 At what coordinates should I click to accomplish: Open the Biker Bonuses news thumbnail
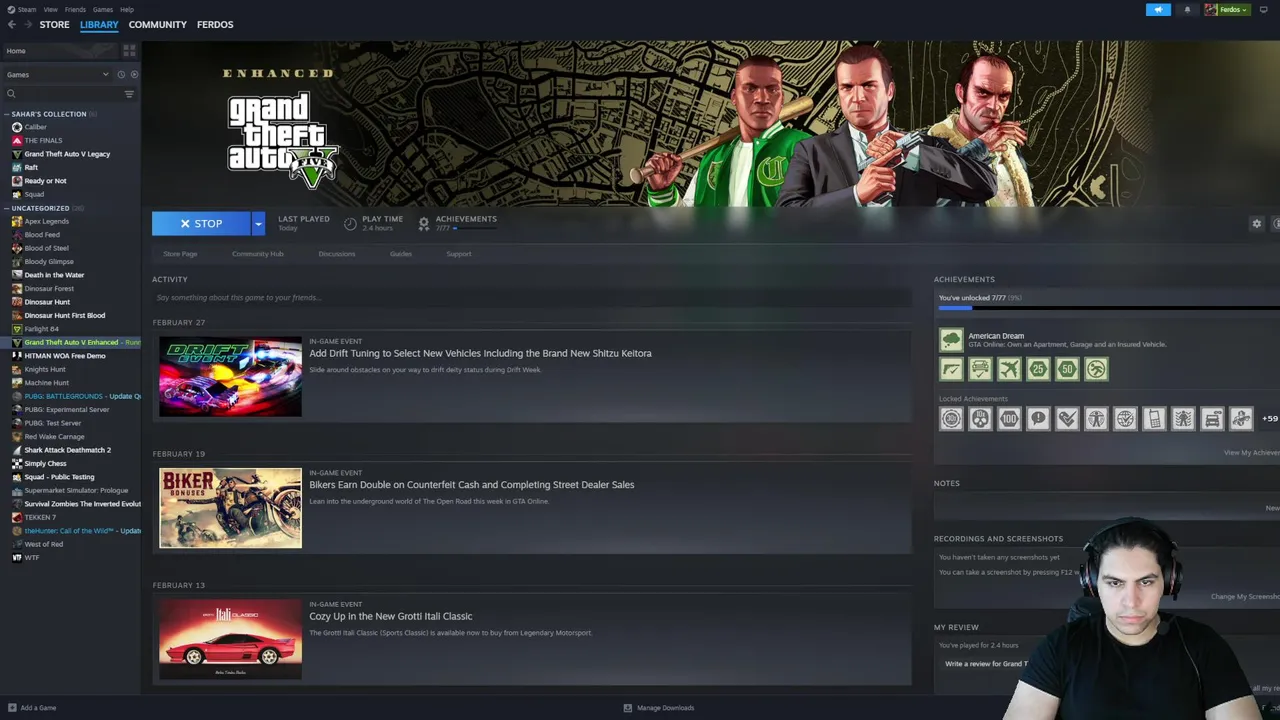(x=230, y=508)
